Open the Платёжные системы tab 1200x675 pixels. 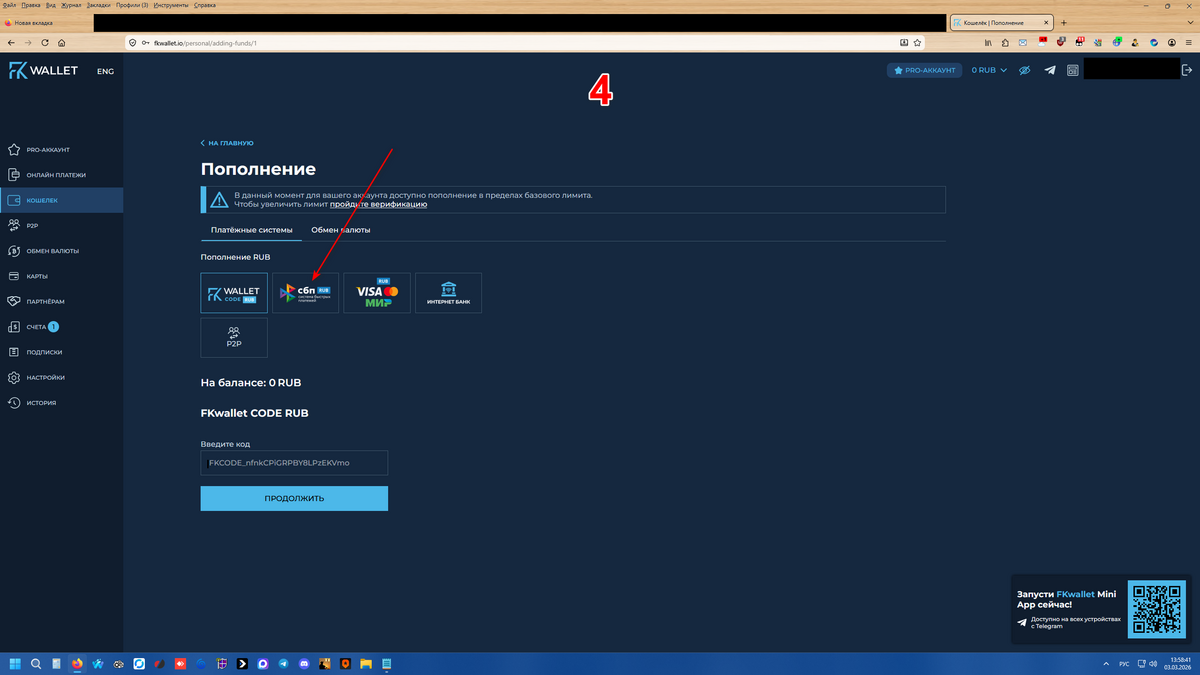coord(251,230)
